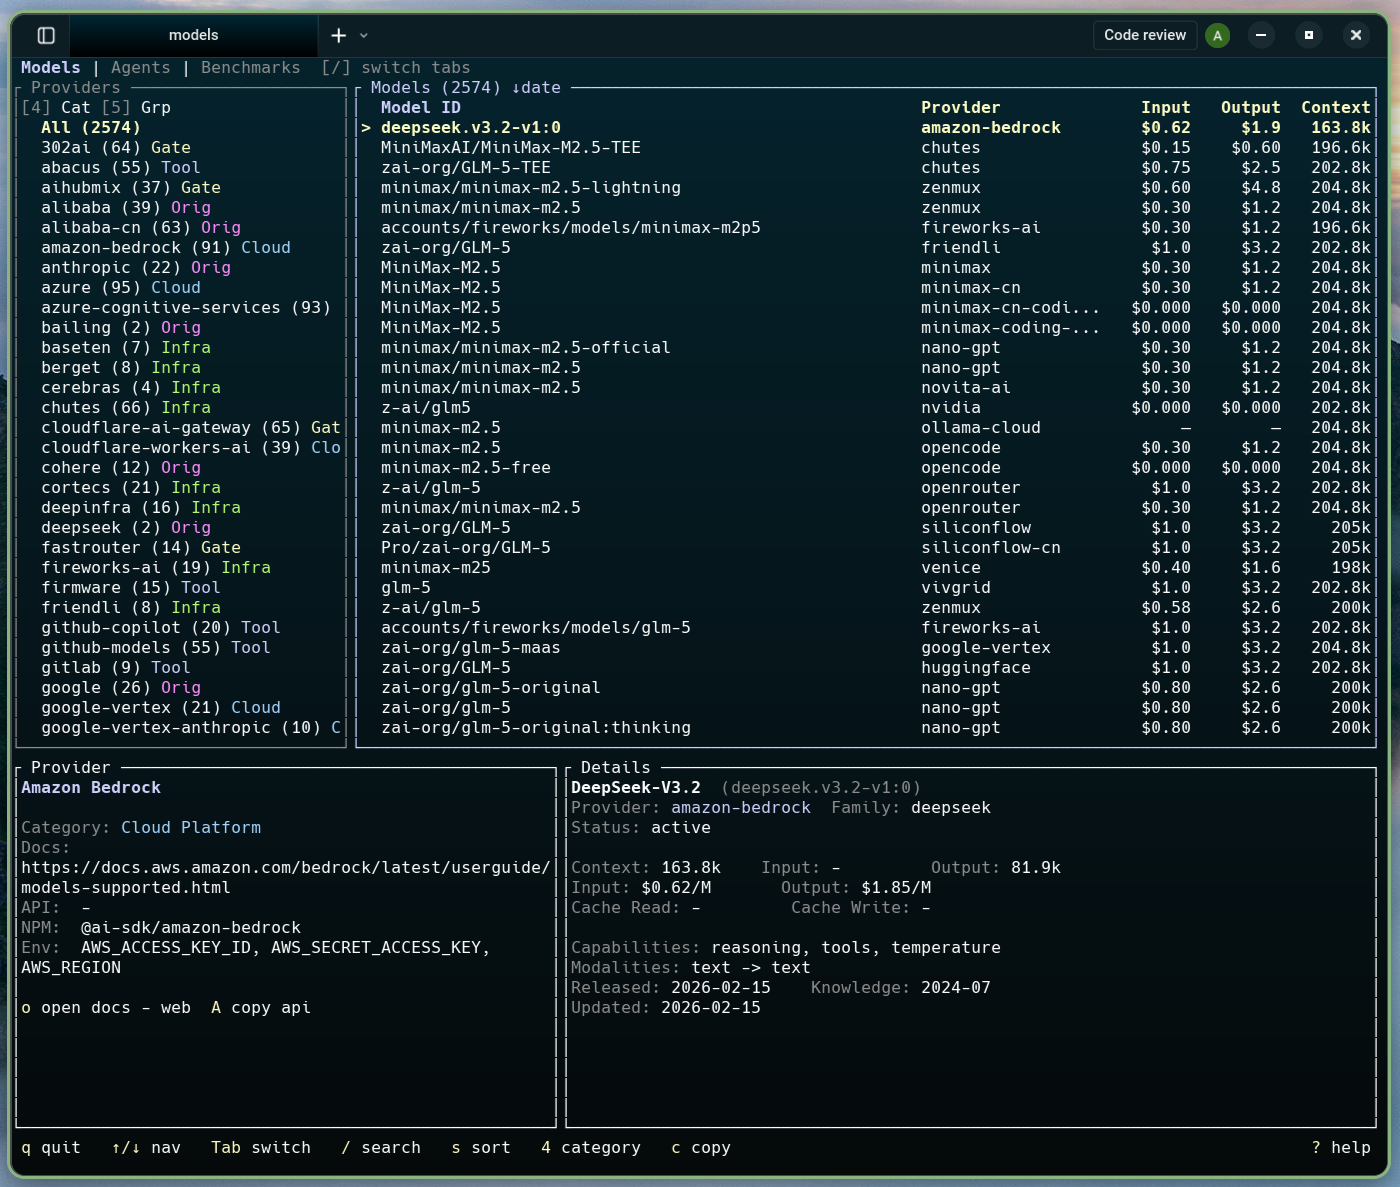Image resolution: width=1400 pixels, height=1187 pixels.
Task: Open the Benchmarks tab
Action: (x=250, y=67)
